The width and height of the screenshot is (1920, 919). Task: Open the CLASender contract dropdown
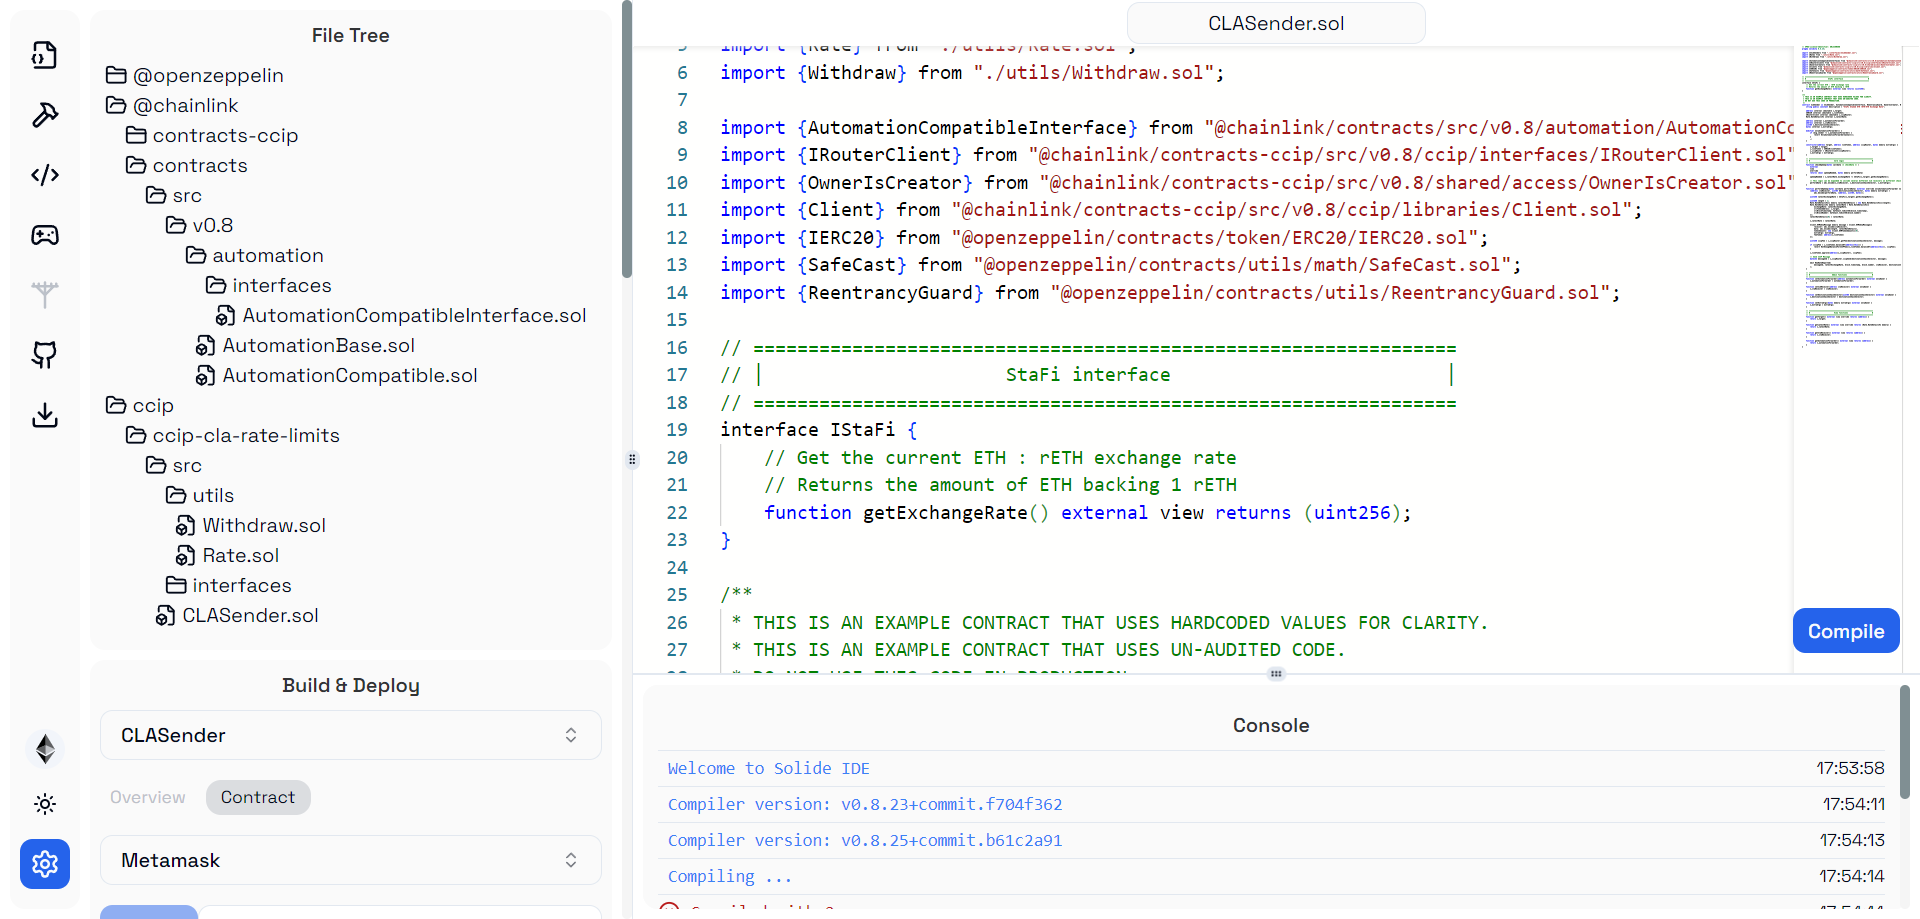coord(351,735)
